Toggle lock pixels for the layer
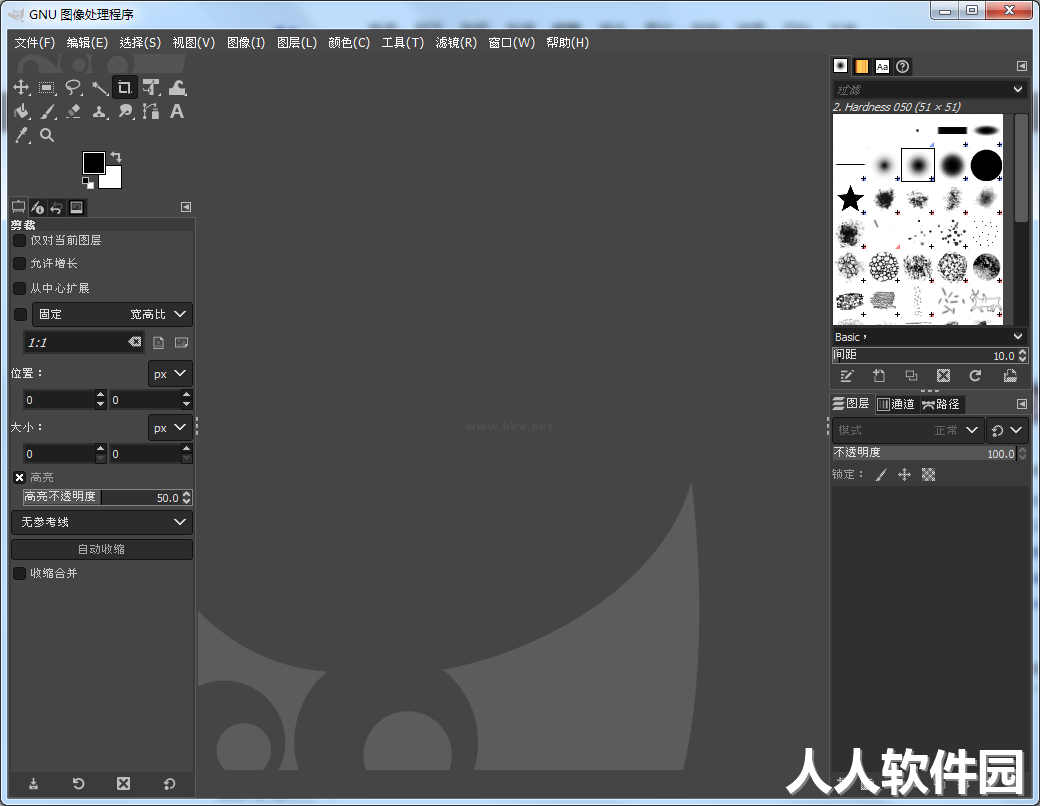The width and height of the screenshot is (1040, 806). point(881,474)
